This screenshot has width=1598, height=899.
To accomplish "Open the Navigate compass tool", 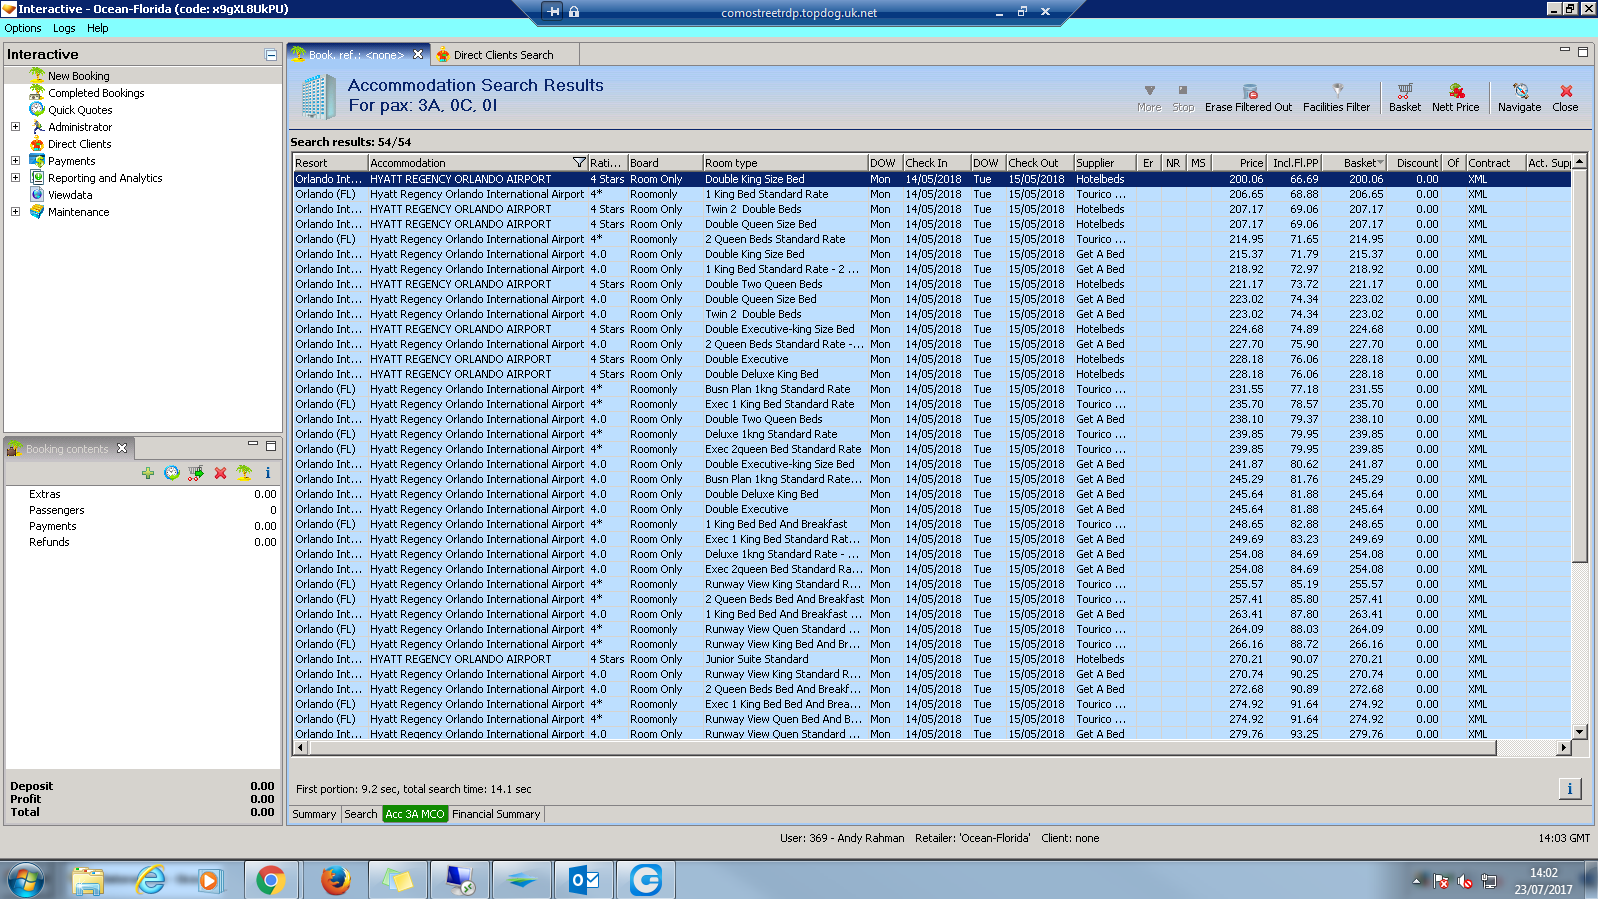I will [1519, 97].
